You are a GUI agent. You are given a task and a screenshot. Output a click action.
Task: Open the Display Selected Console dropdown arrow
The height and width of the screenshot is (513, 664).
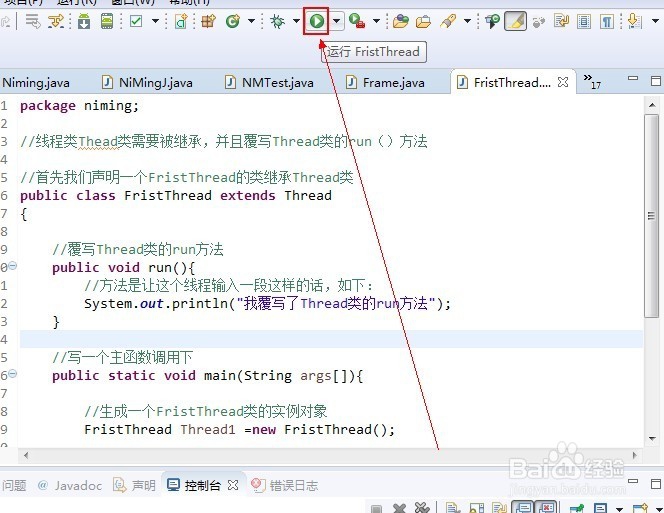619,509
